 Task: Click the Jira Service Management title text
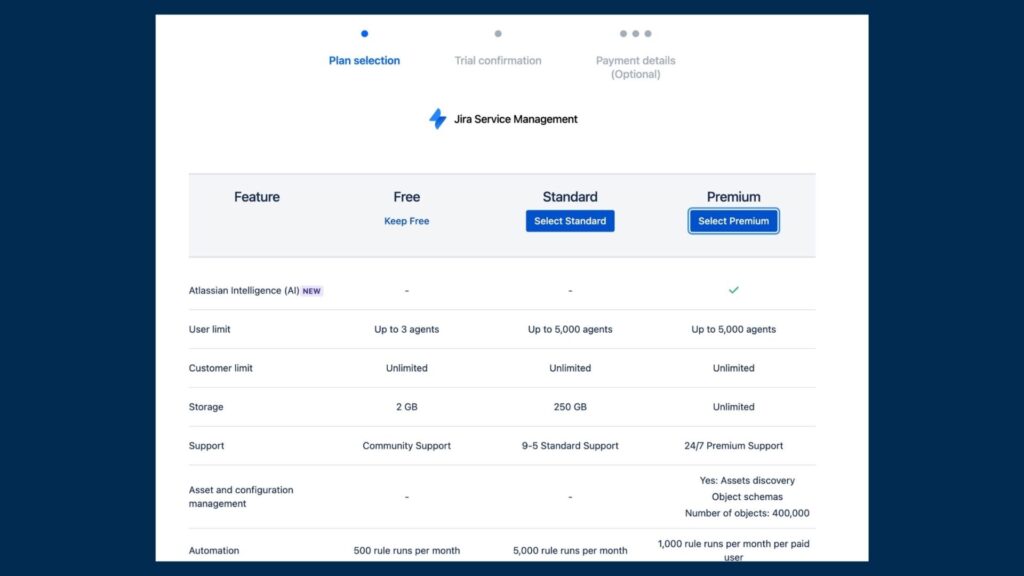click(515, 119)
